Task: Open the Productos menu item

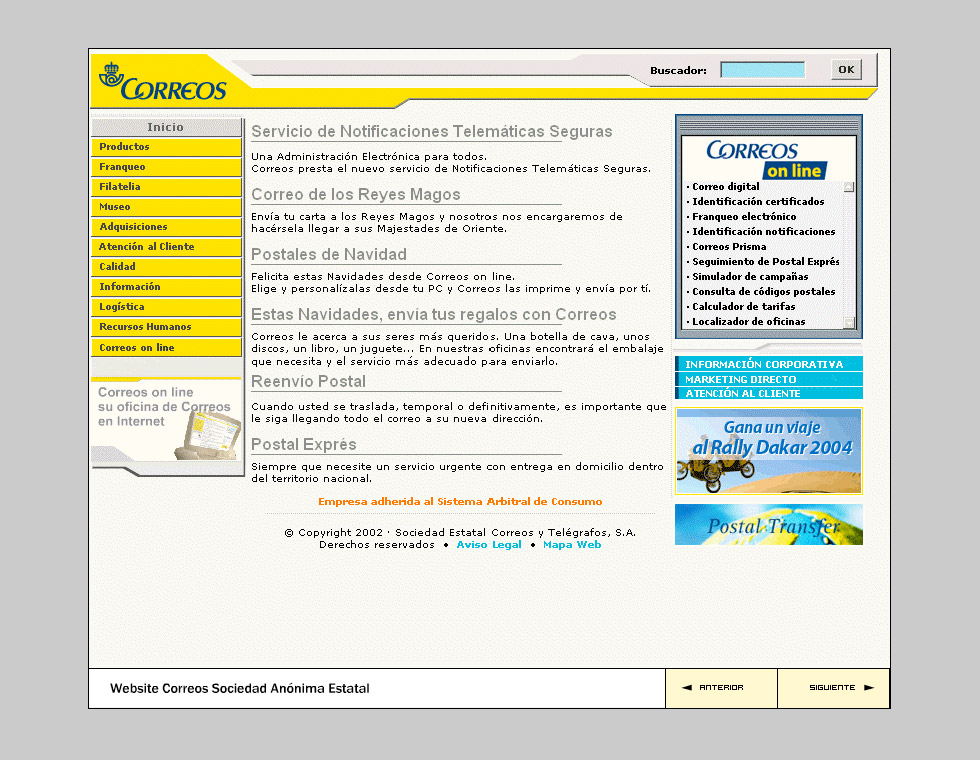Action: 166,147
